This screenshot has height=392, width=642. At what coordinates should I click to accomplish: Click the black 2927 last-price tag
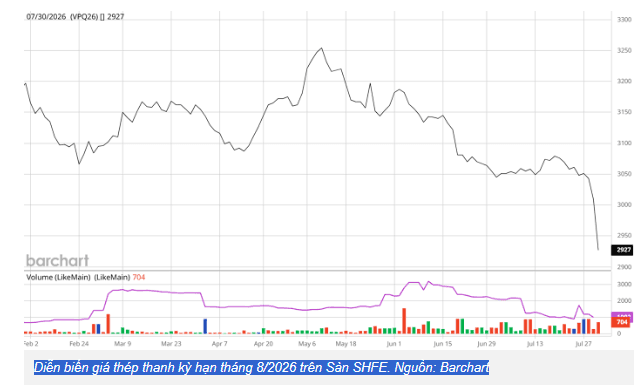point(622,250)
